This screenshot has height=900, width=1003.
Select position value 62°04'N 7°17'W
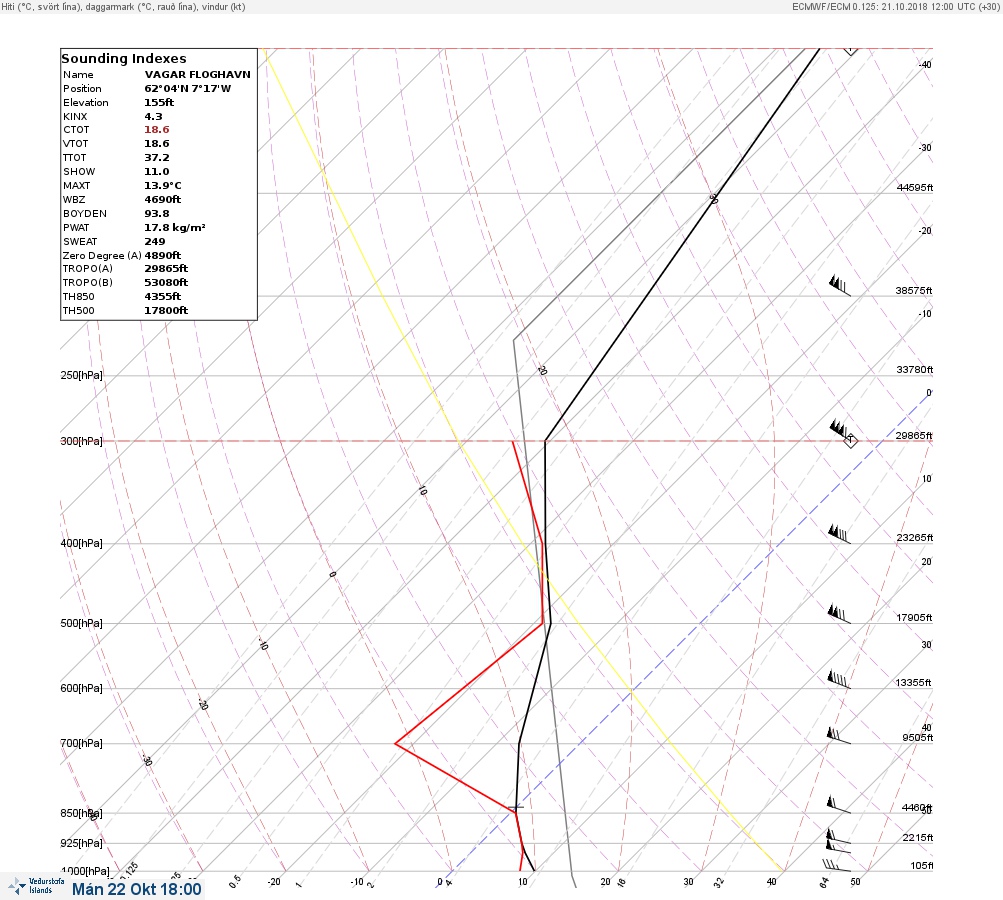pos(187,88)
